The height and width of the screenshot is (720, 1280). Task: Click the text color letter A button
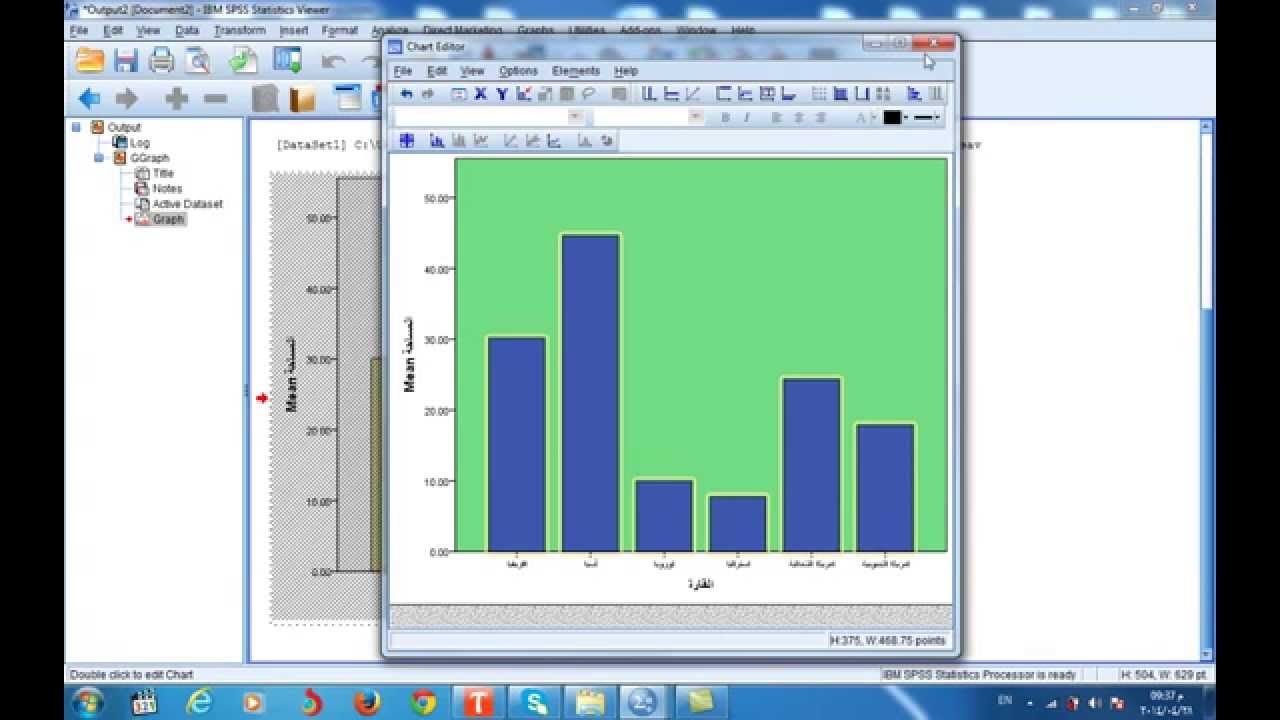[863, 117]
